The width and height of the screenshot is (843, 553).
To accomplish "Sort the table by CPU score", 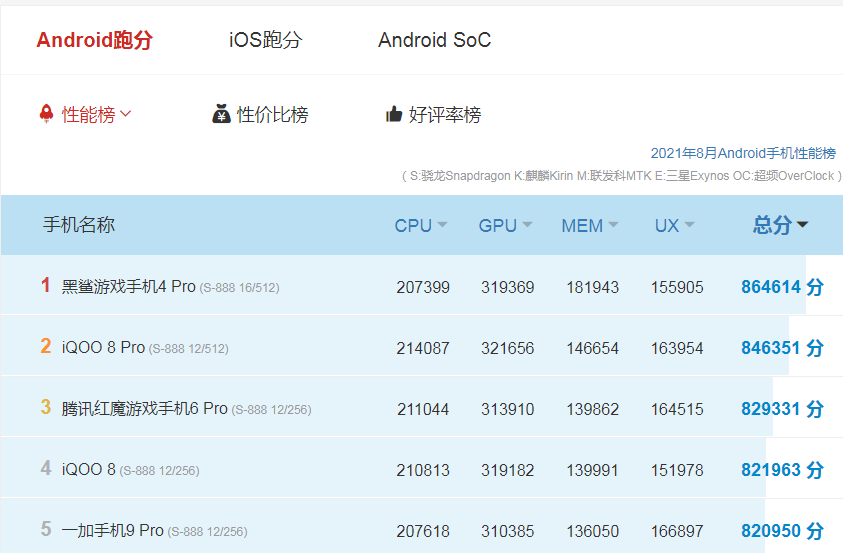I will tap(420, 225).
